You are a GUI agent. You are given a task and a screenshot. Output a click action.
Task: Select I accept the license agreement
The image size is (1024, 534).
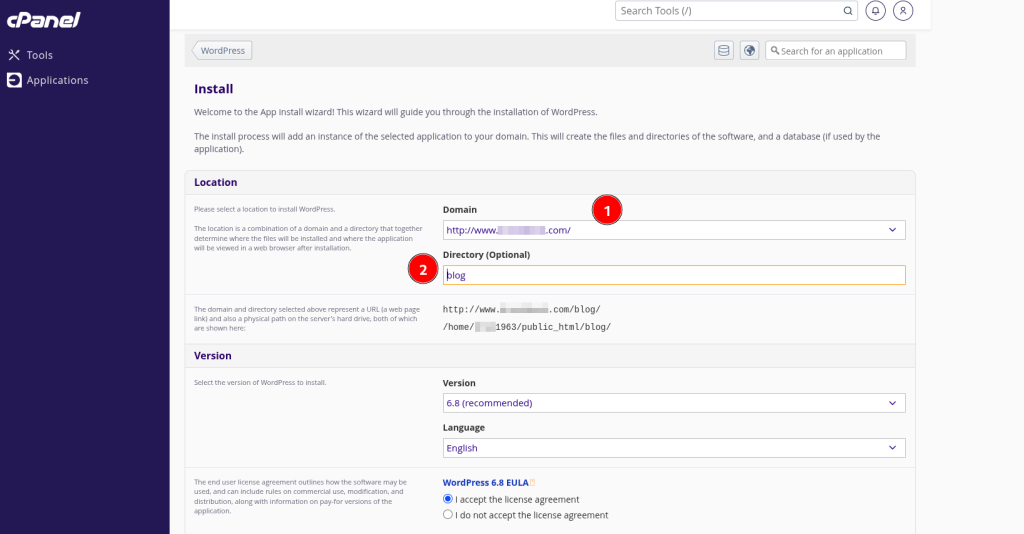coord(447,499)
